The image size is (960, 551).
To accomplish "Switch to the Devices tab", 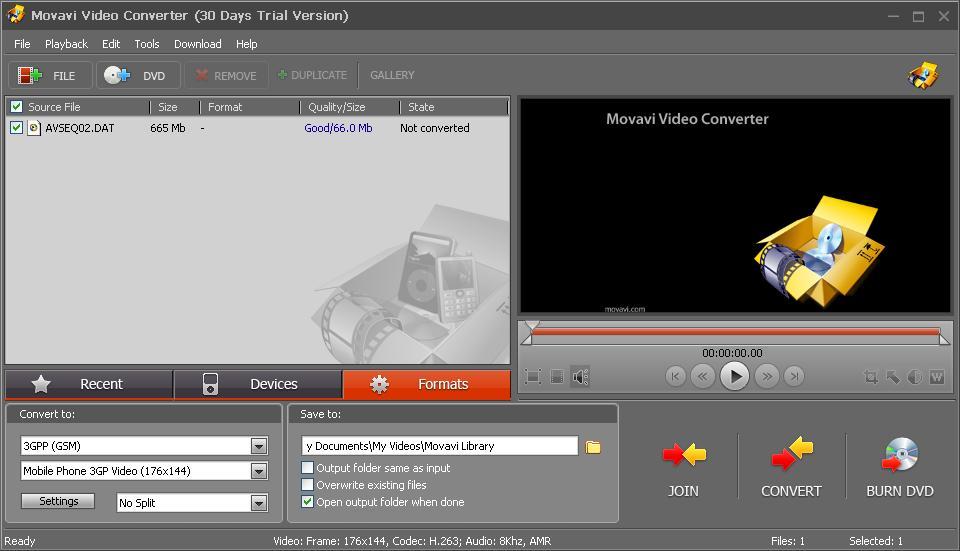I will click(x=258, y=384).
